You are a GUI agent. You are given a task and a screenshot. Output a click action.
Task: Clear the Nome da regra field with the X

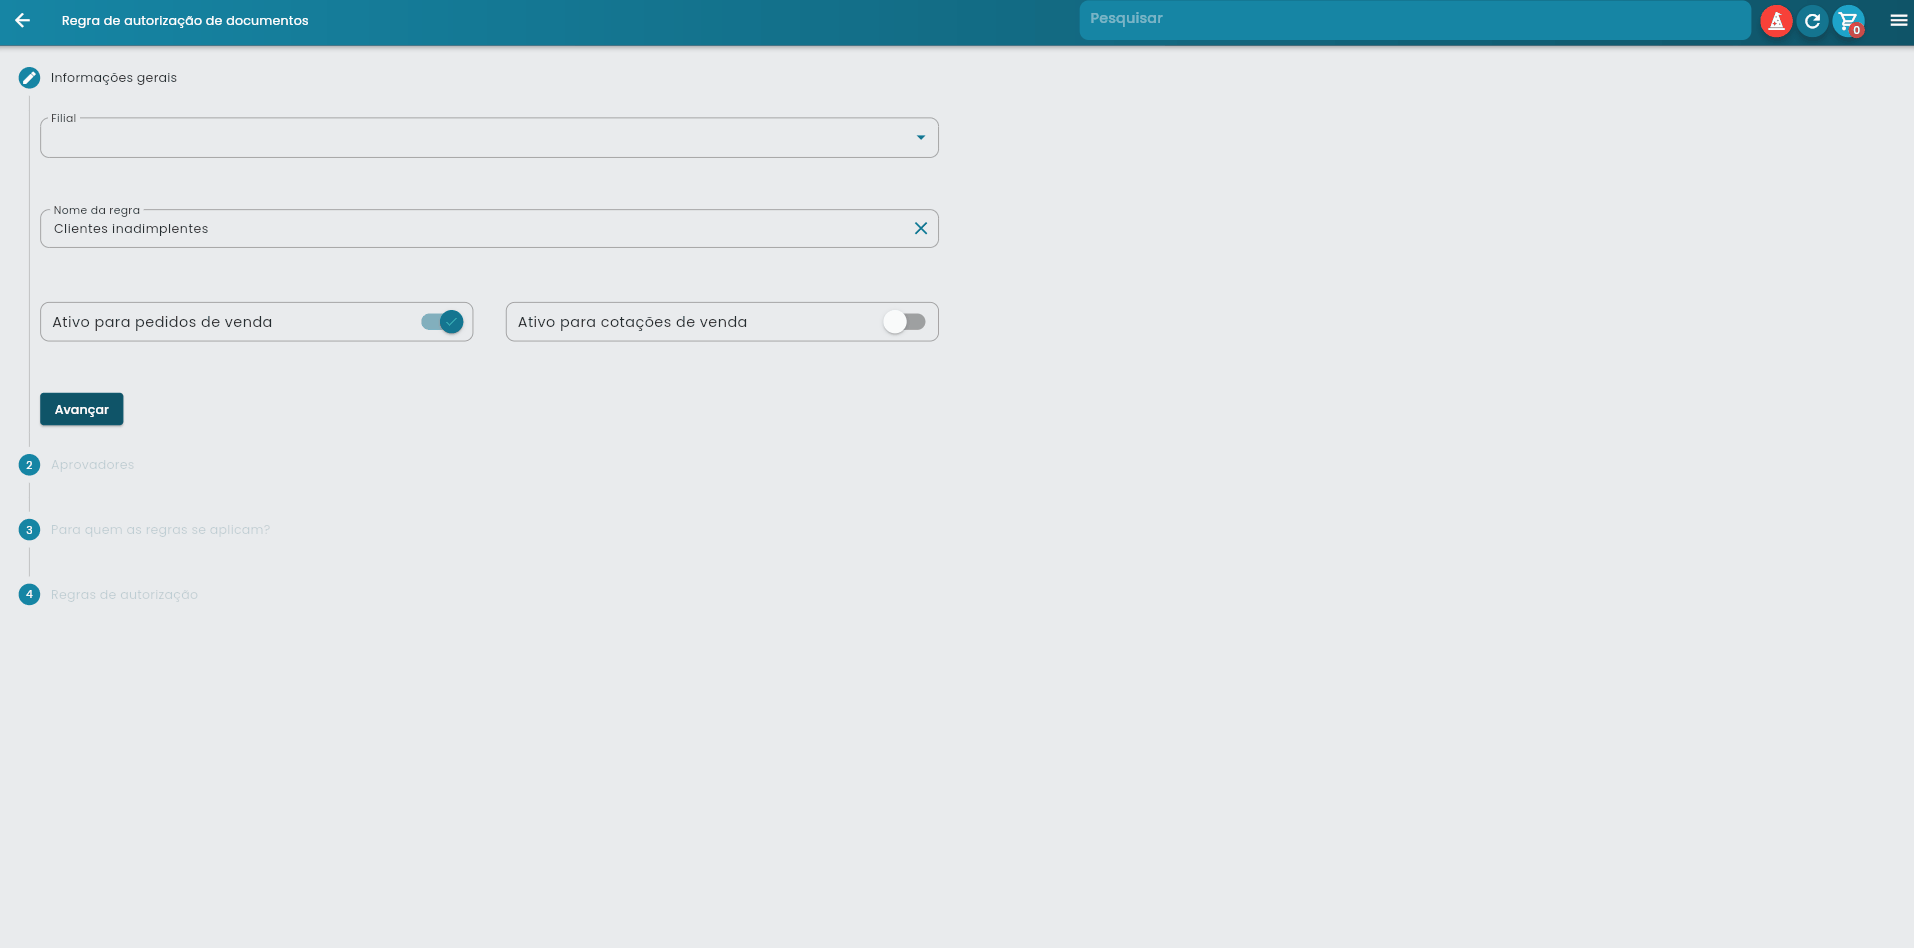click(920, 229)
